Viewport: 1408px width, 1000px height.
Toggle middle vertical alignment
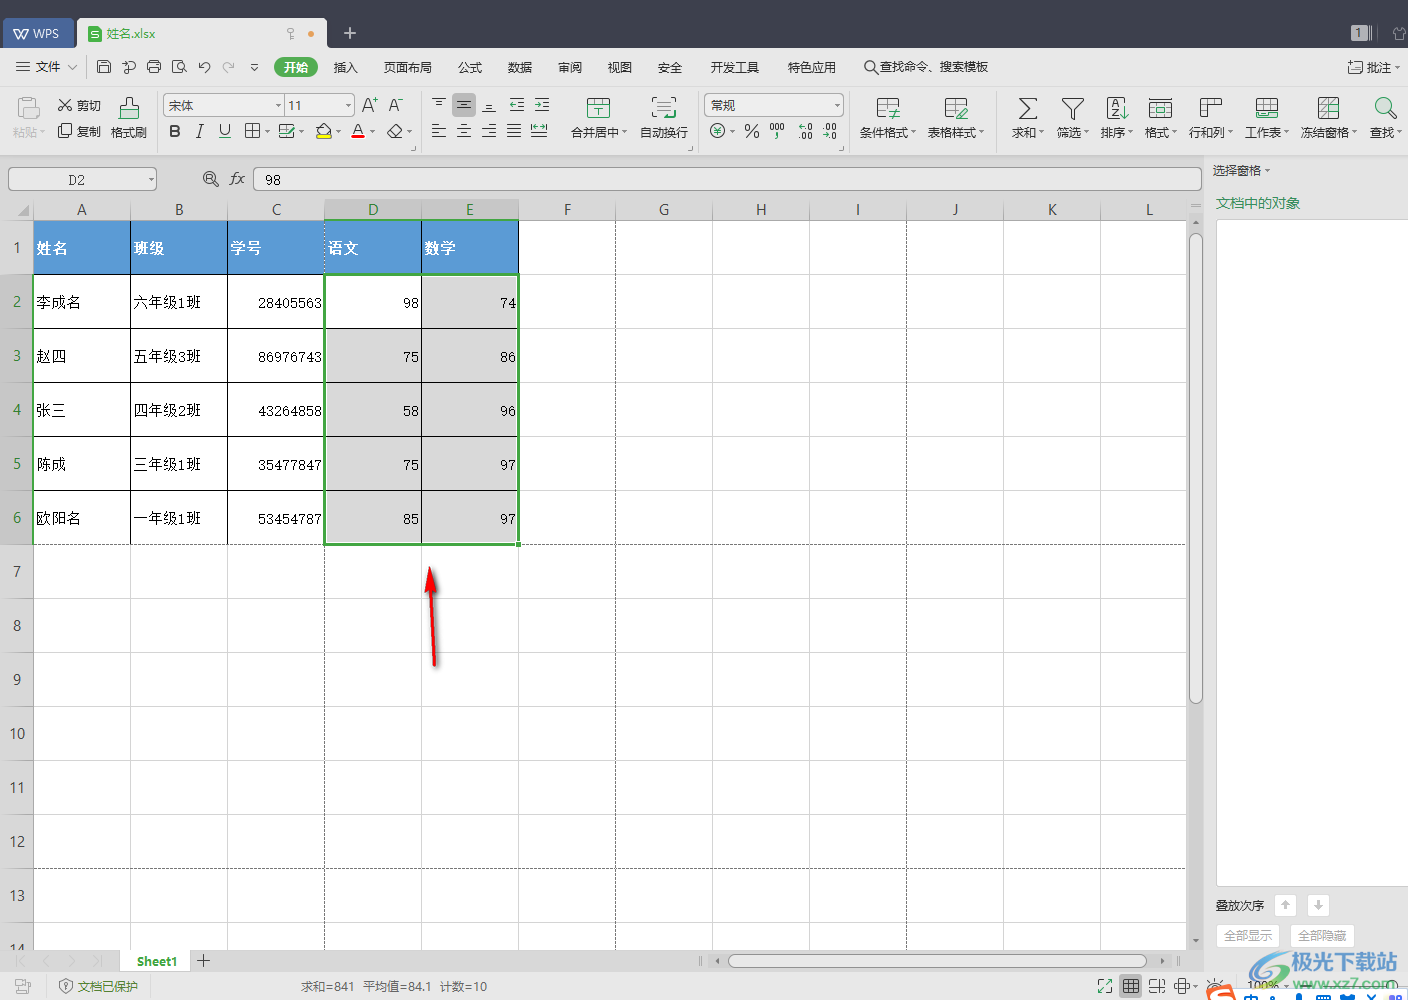coord(464,104)
